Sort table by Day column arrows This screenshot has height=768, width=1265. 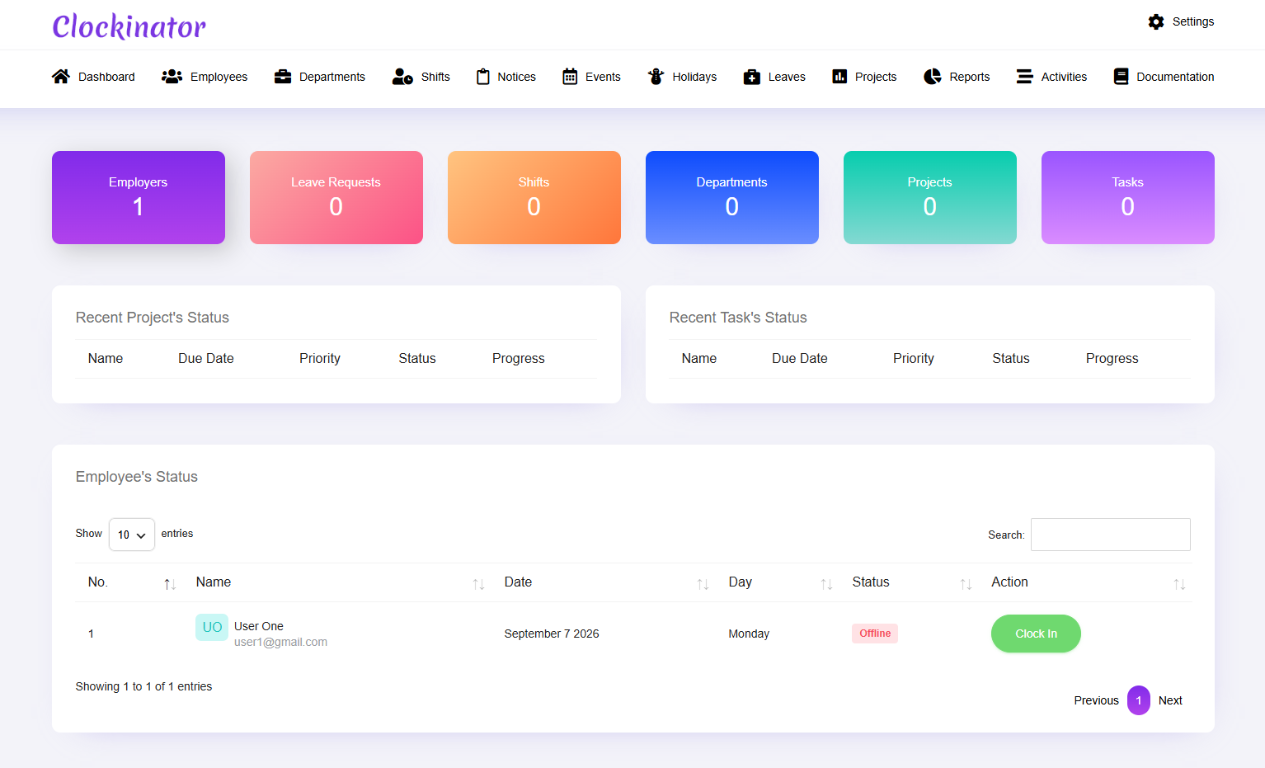coord(827,584)
